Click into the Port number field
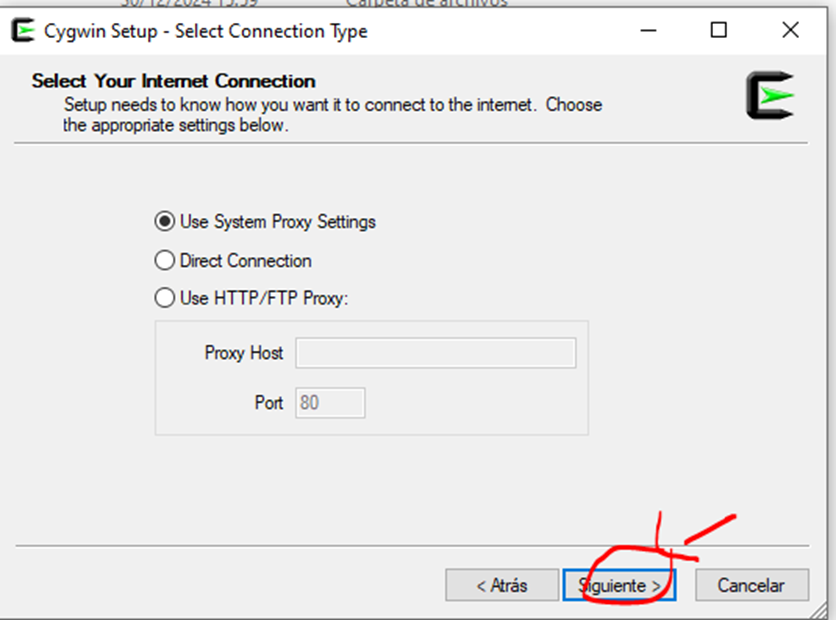Viewport: 836px width, 620px height. click(330, 404)
